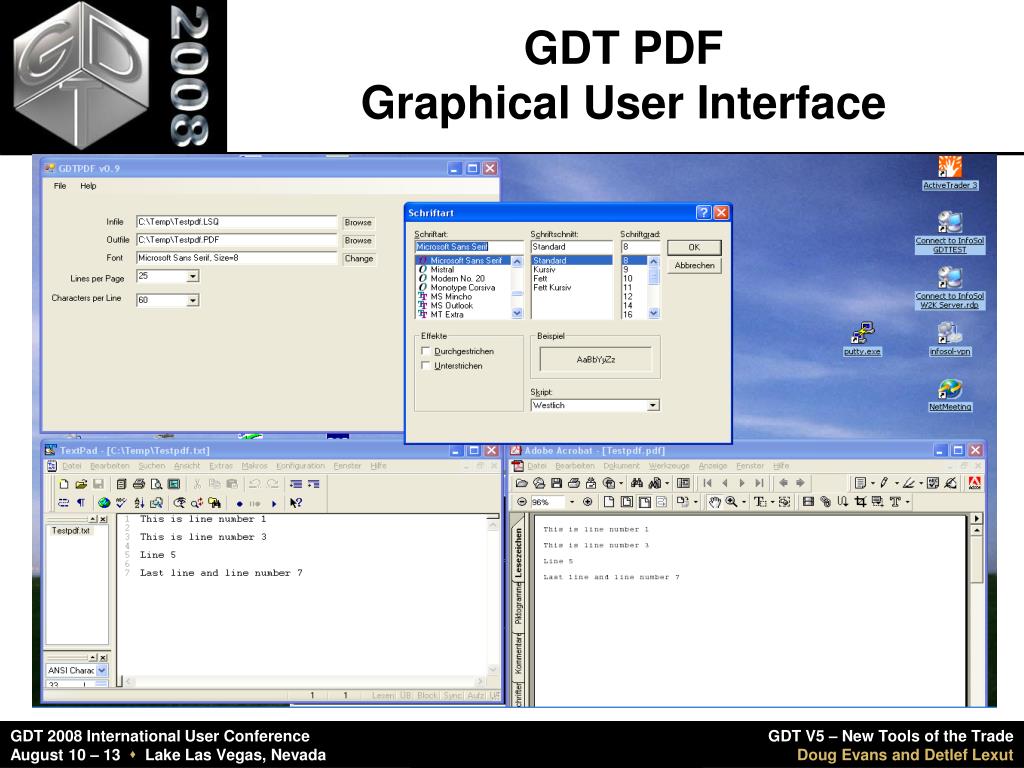
Task: Click Abbrechen in Schriftart dialog
Action: click(694, 266)
